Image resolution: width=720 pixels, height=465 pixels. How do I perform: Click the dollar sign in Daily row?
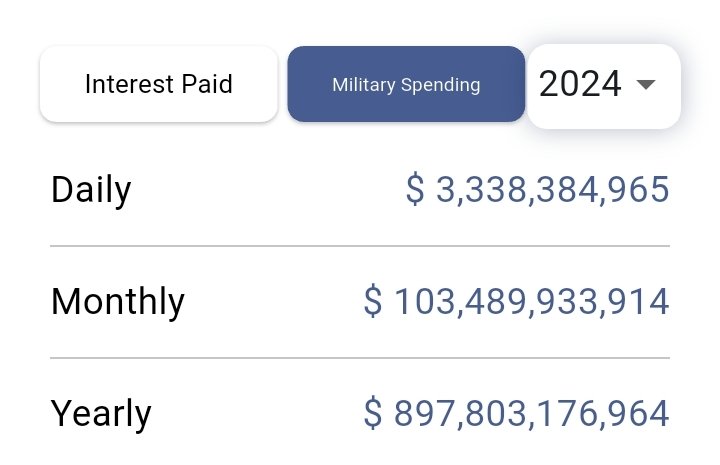415,189
